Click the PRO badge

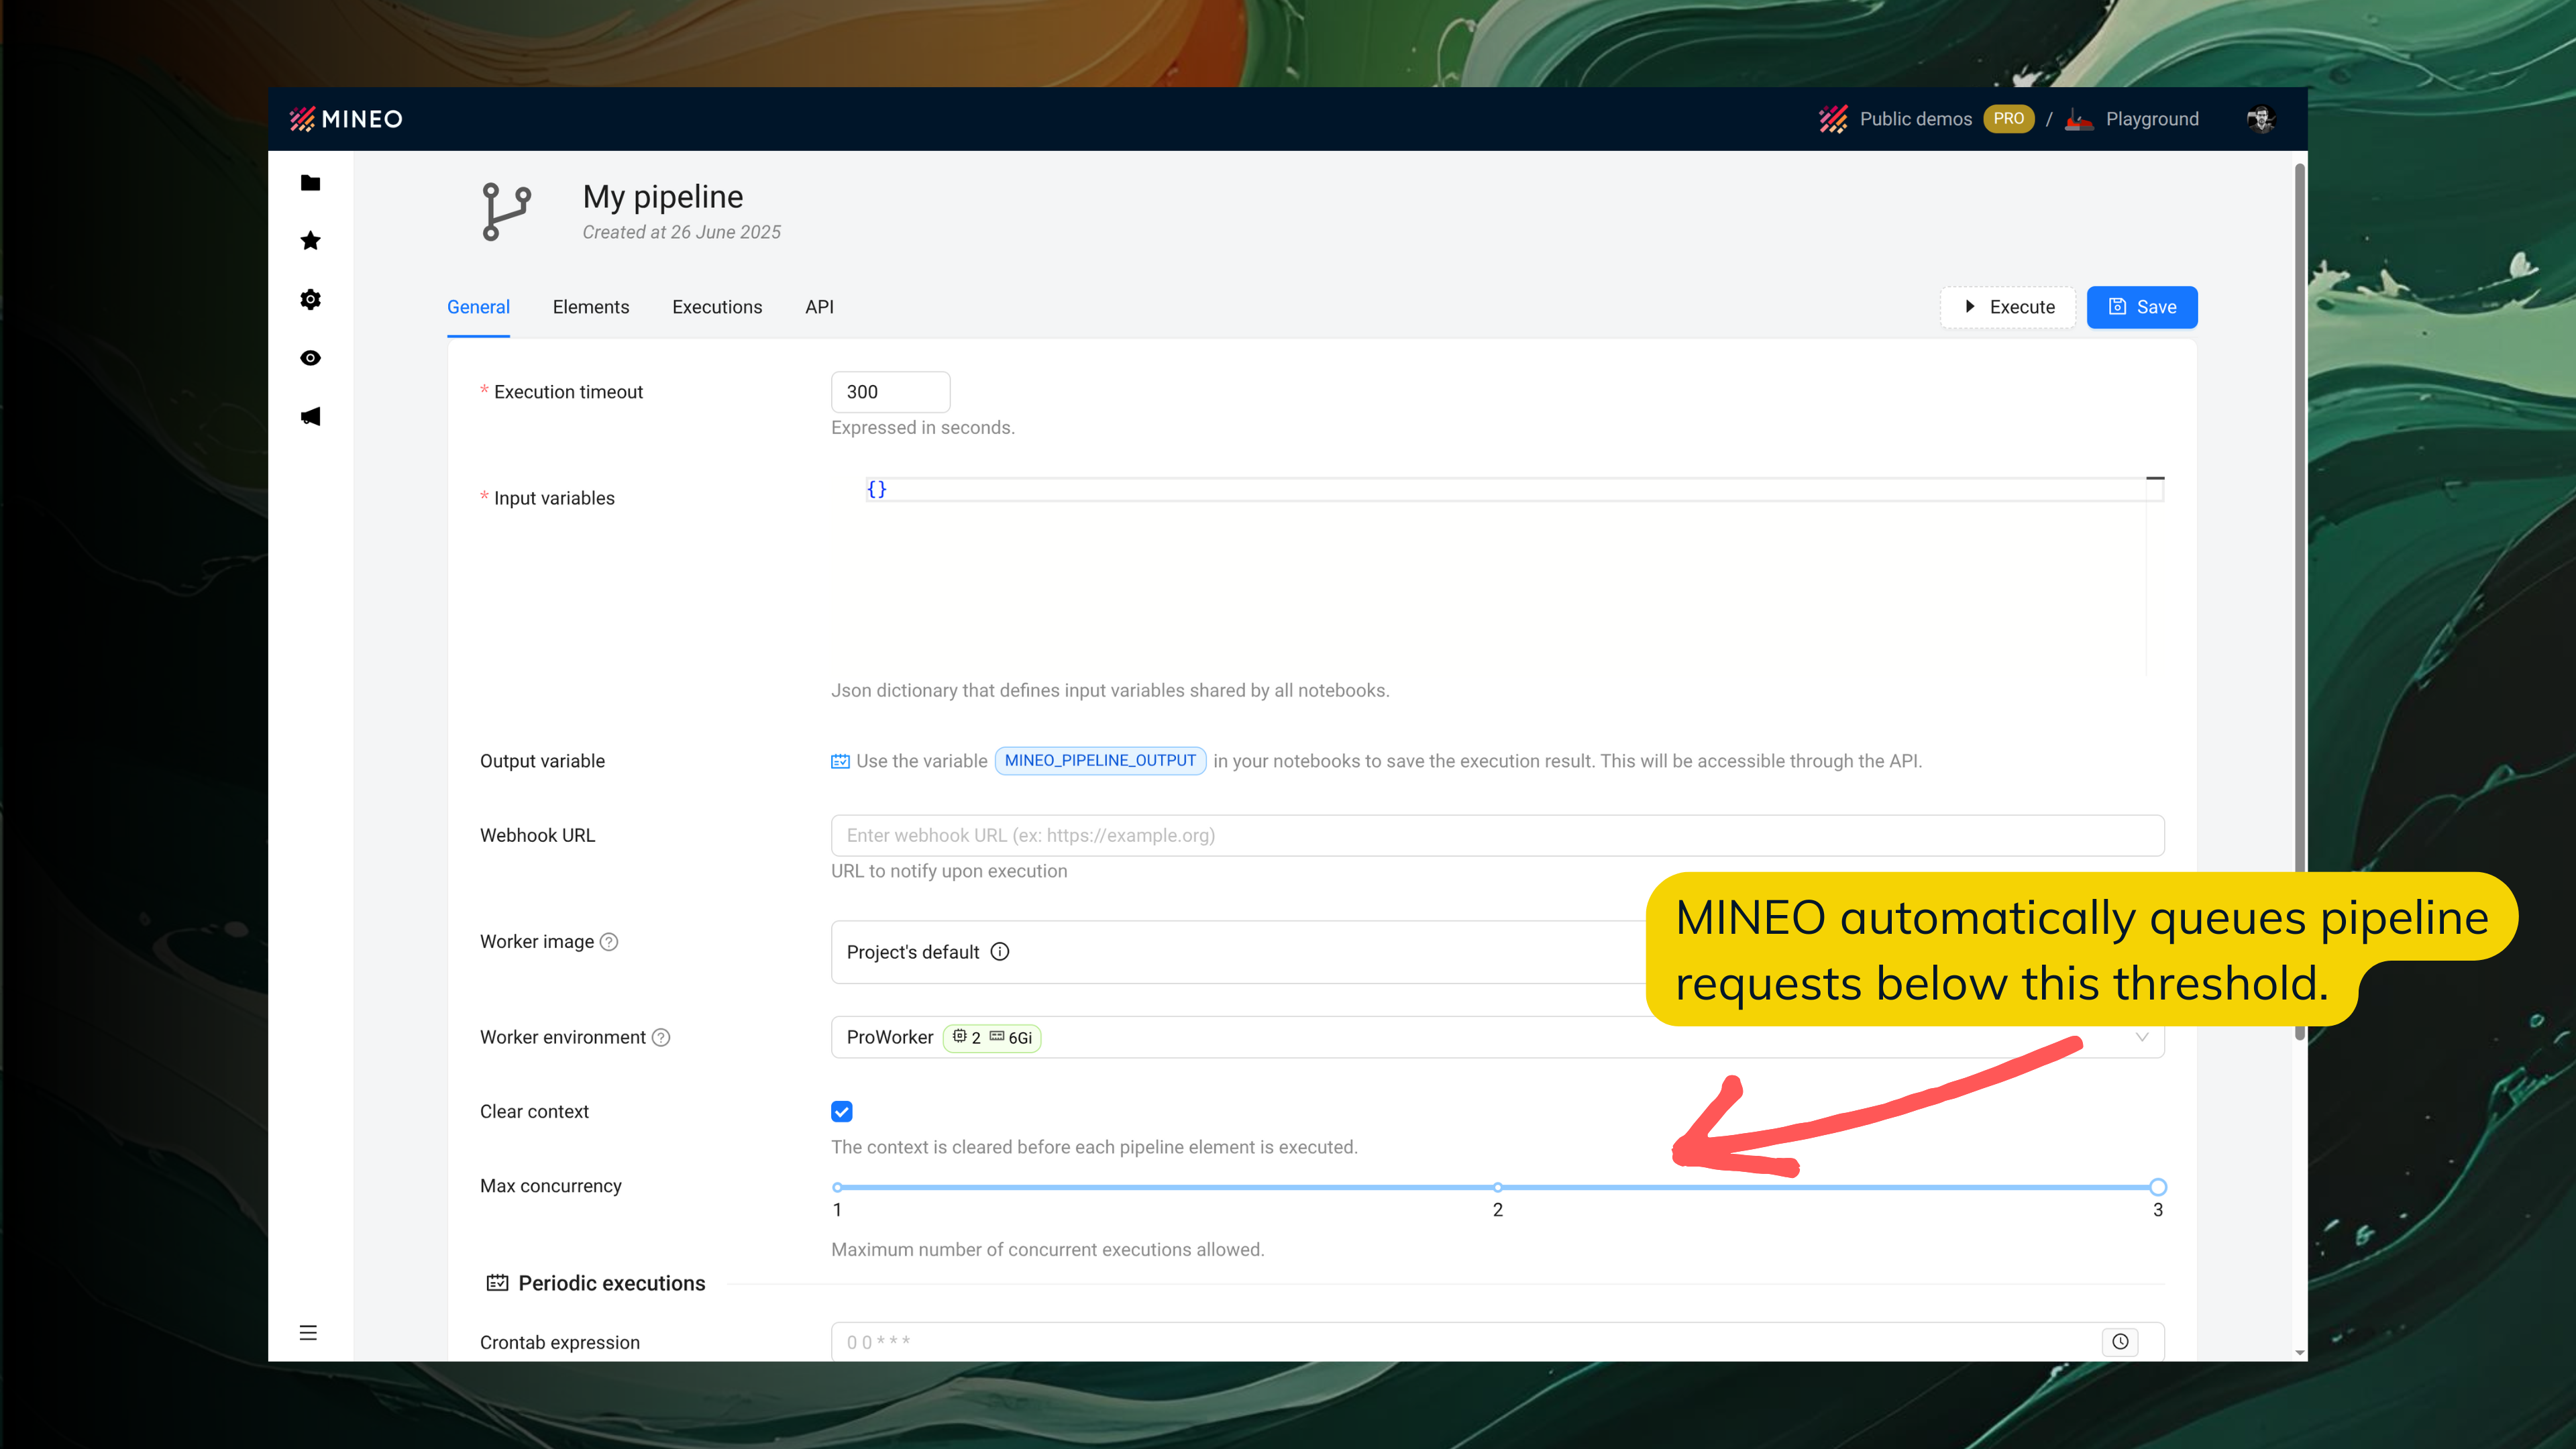click(2008, 119)
